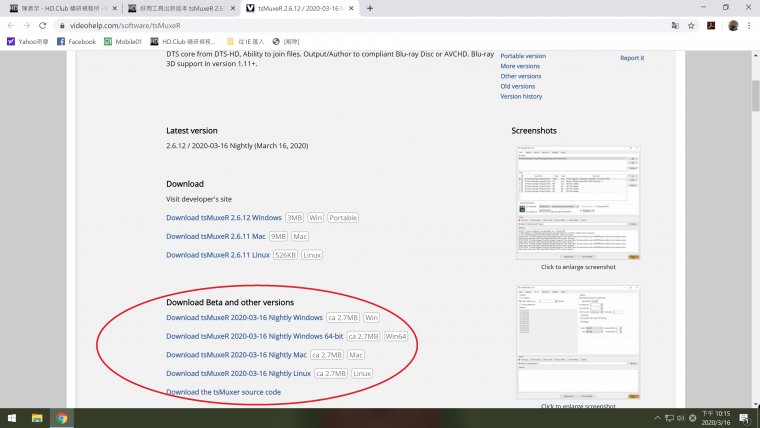Open the Facebook bookmark
The width and height of the screenshot is (760, 428).
(76, 42)
